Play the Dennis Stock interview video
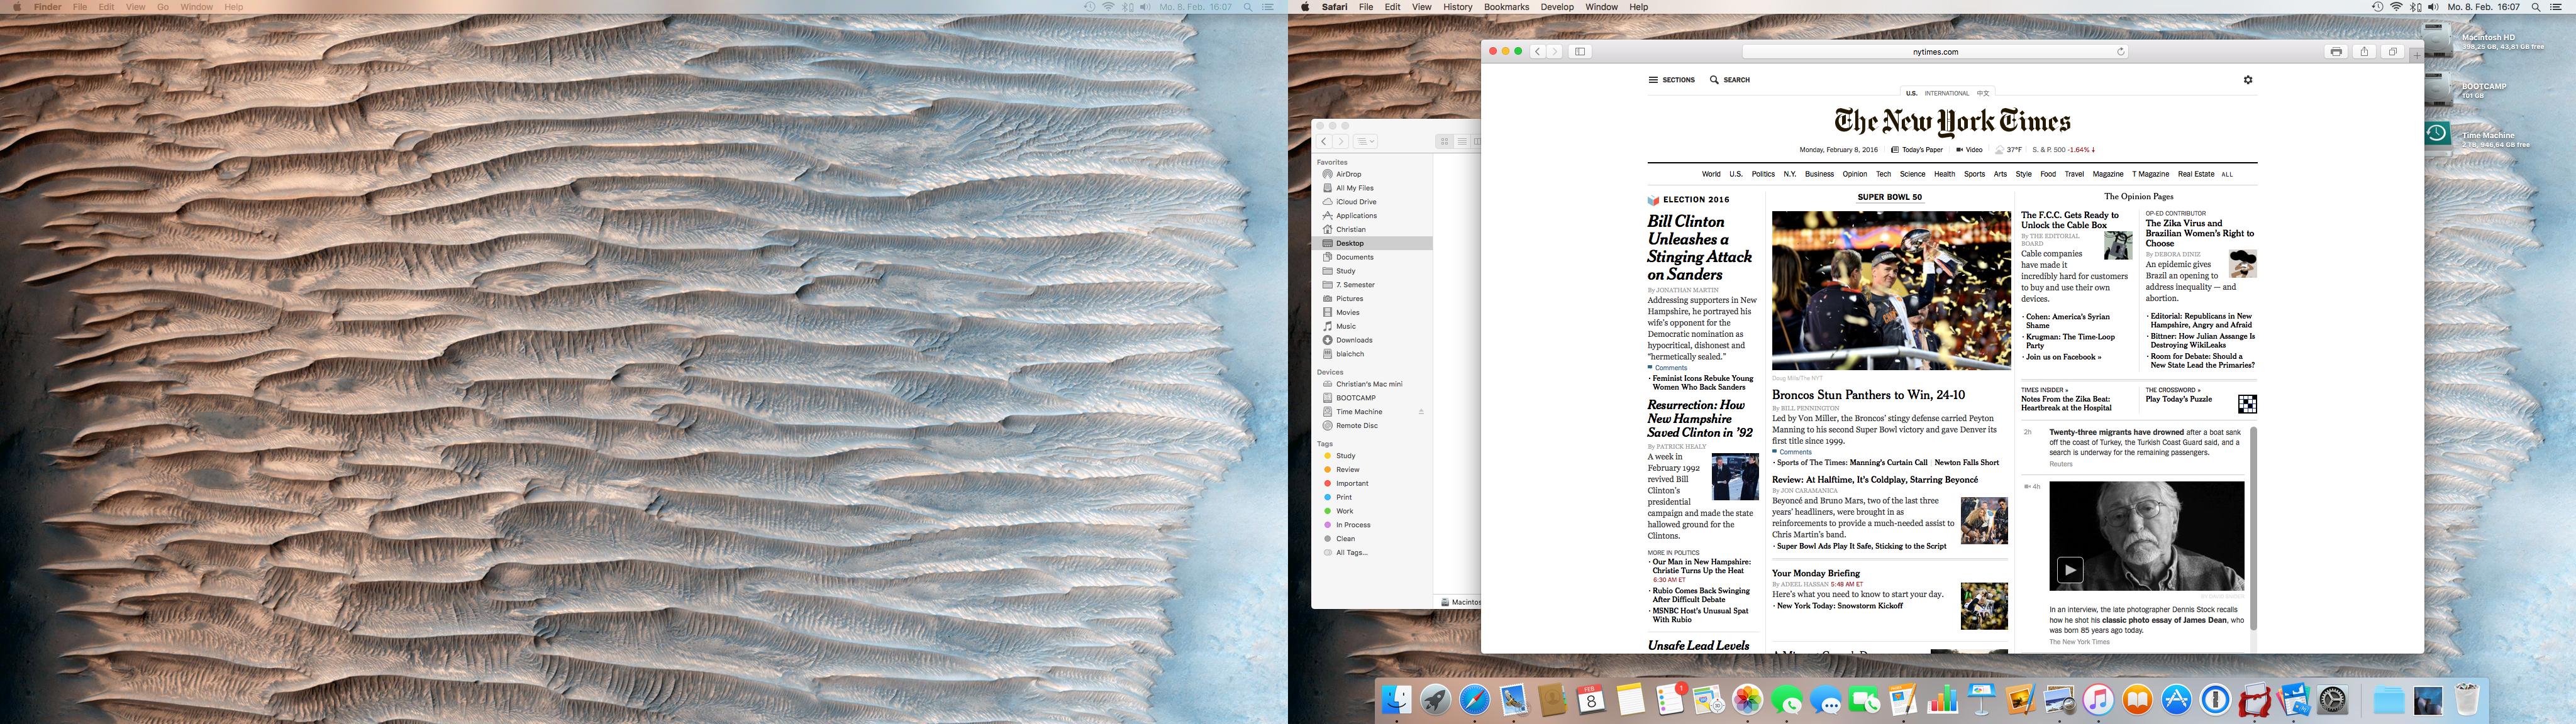Image resolution: width=2576 pixels, height=724 pixels. tap(2069, 570)
